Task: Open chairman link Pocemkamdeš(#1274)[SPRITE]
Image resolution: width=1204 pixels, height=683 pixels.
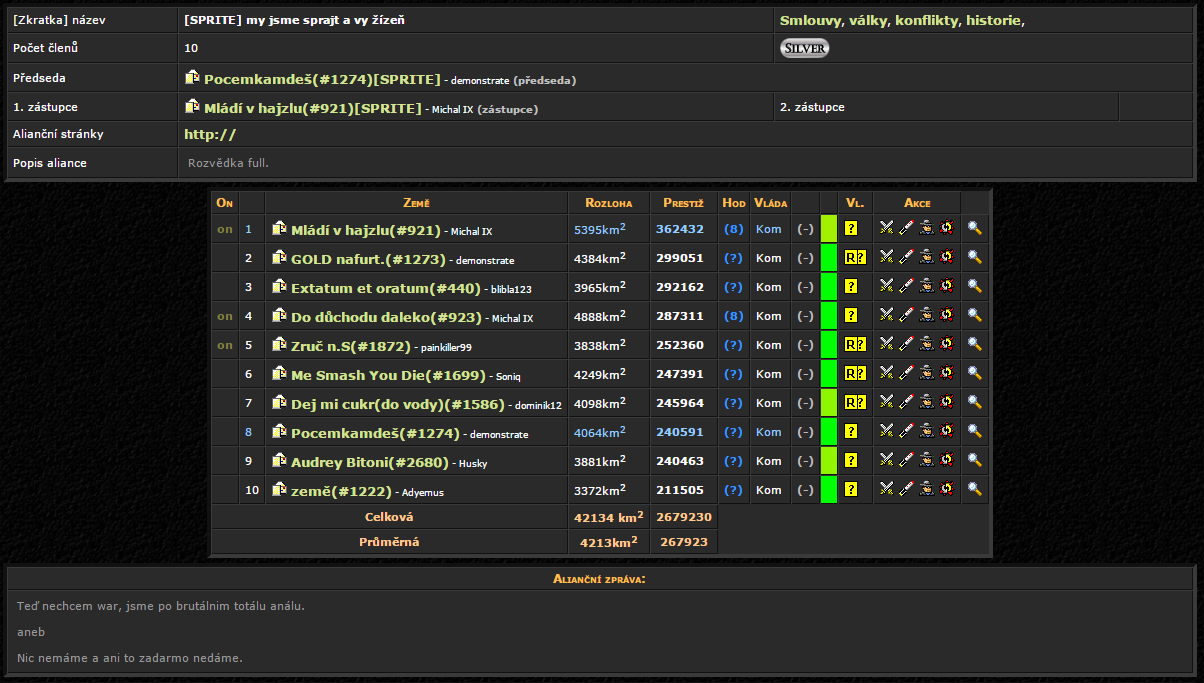Action: tap(322, 78)
